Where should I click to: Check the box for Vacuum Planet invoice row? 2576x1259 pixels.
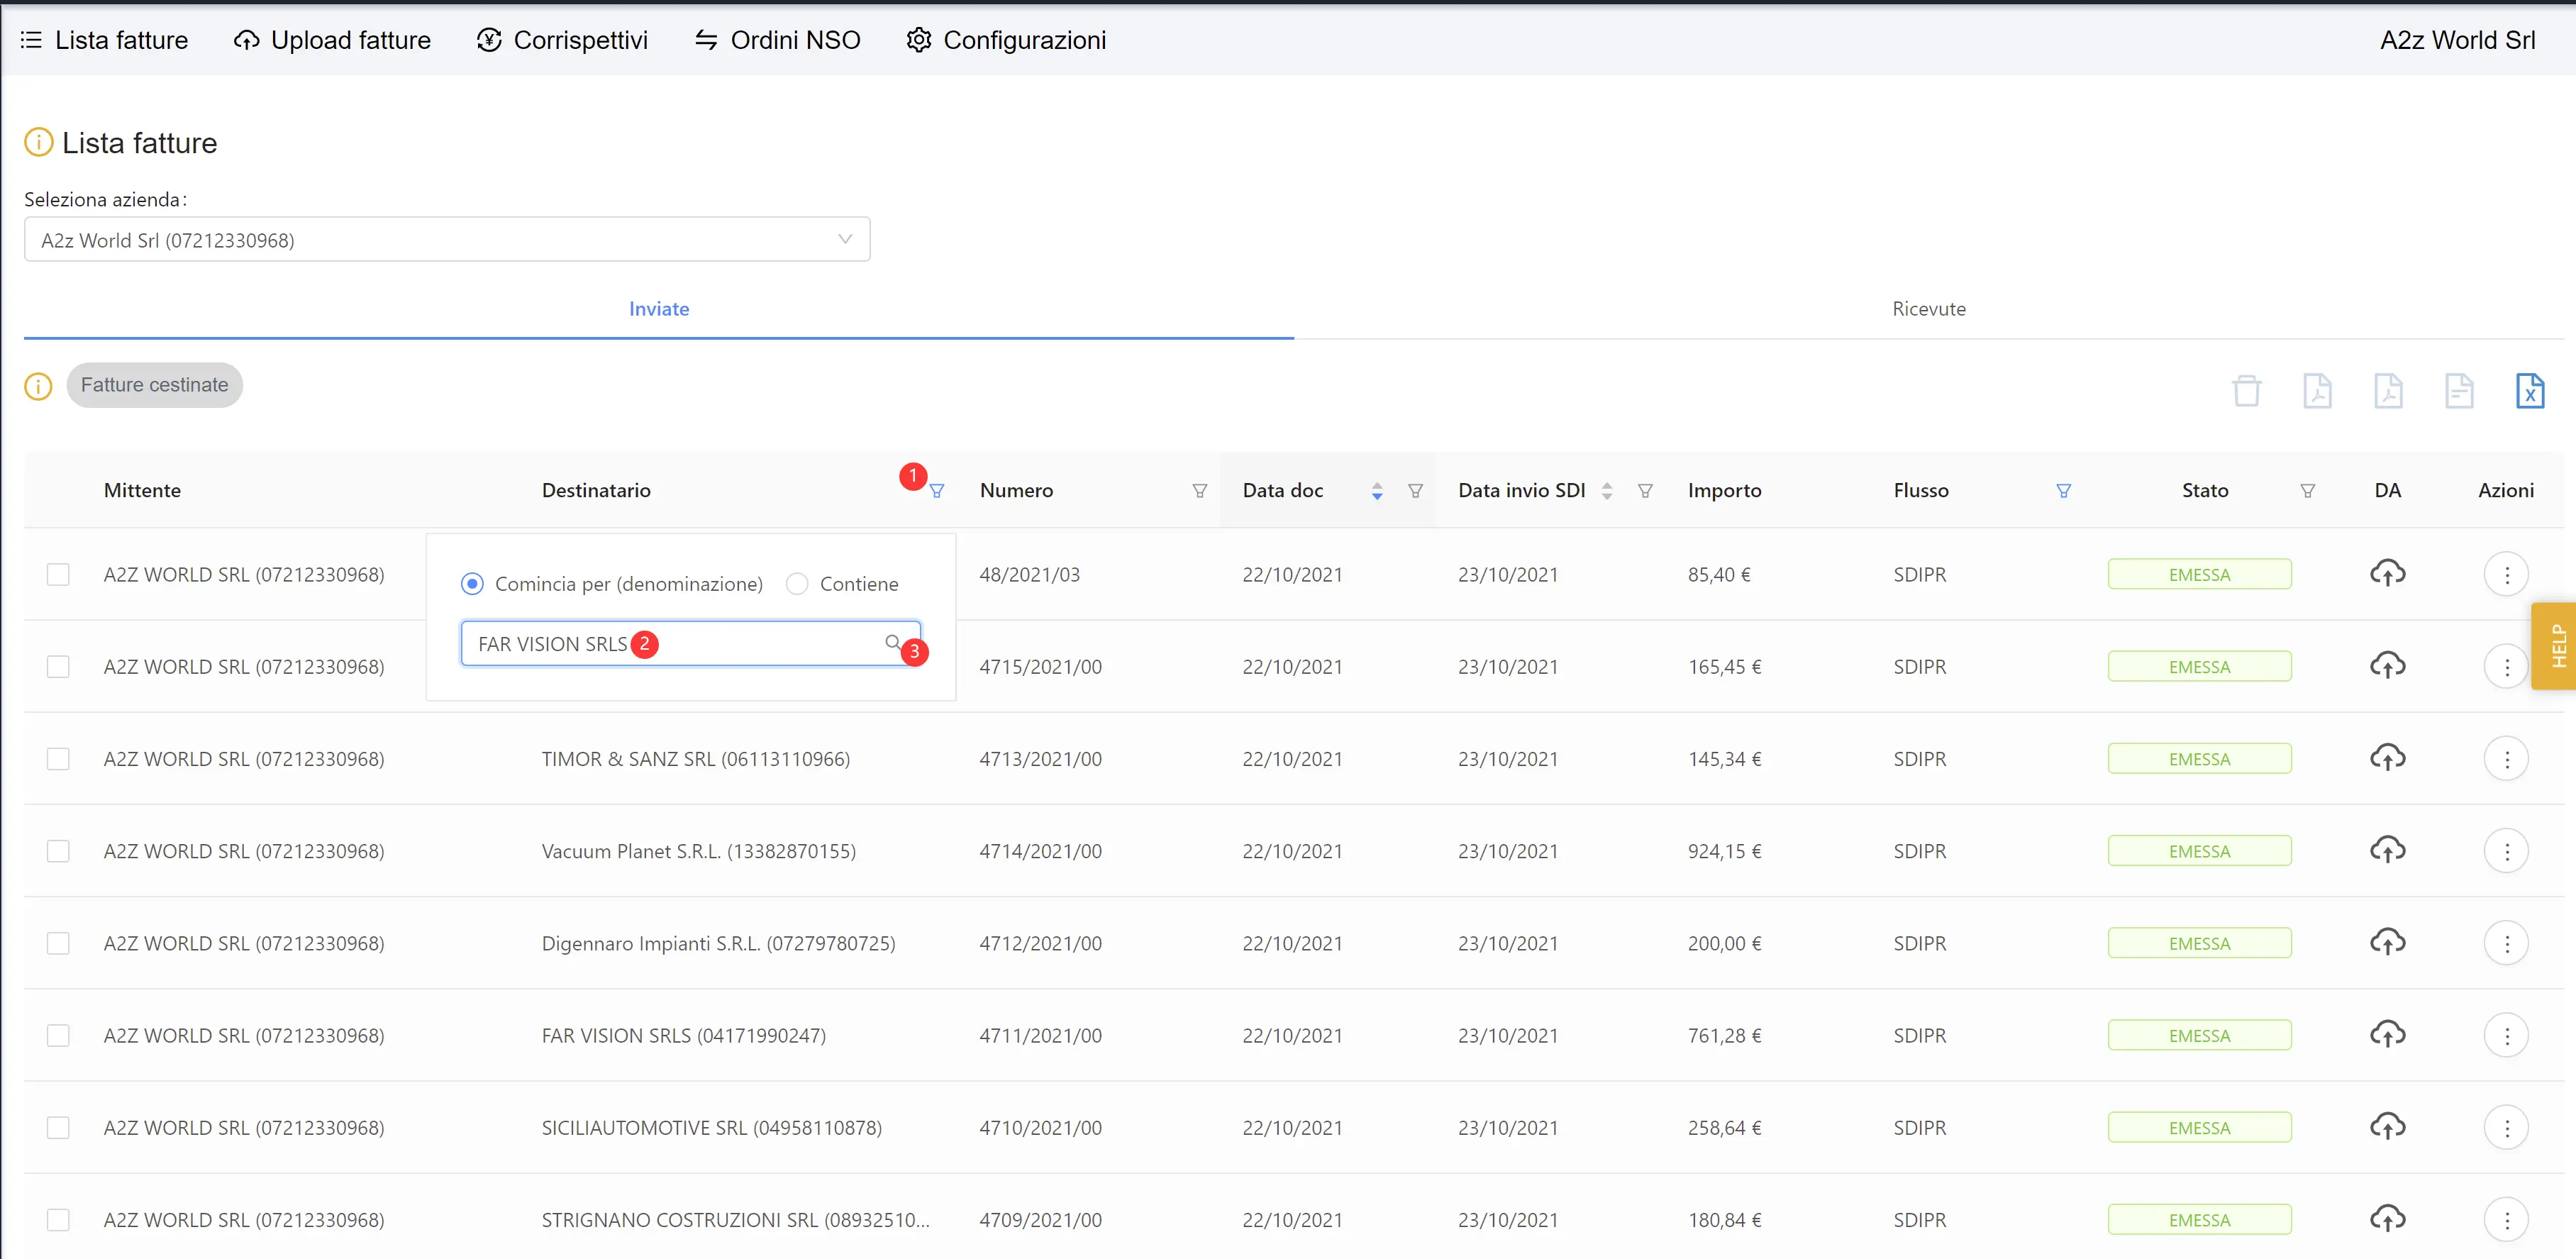click(58, 851)
